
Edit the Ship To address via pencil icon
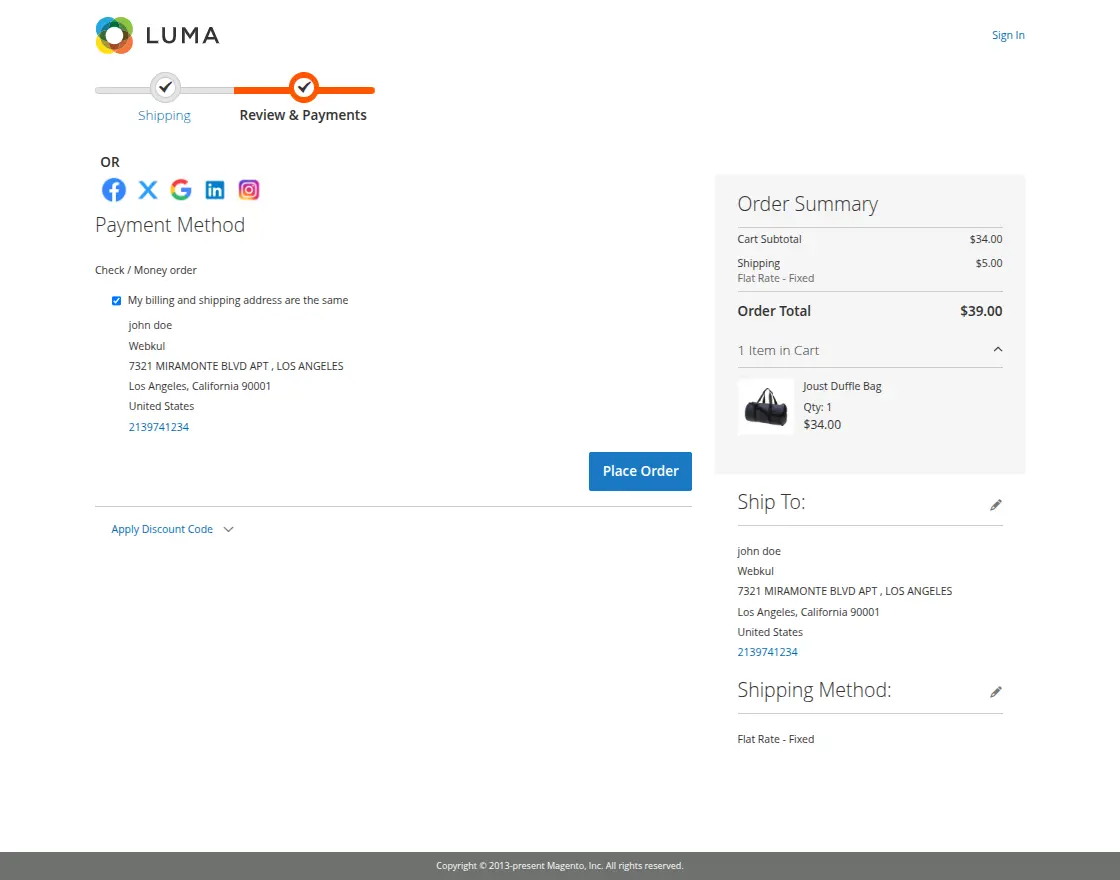coord(996,505)
